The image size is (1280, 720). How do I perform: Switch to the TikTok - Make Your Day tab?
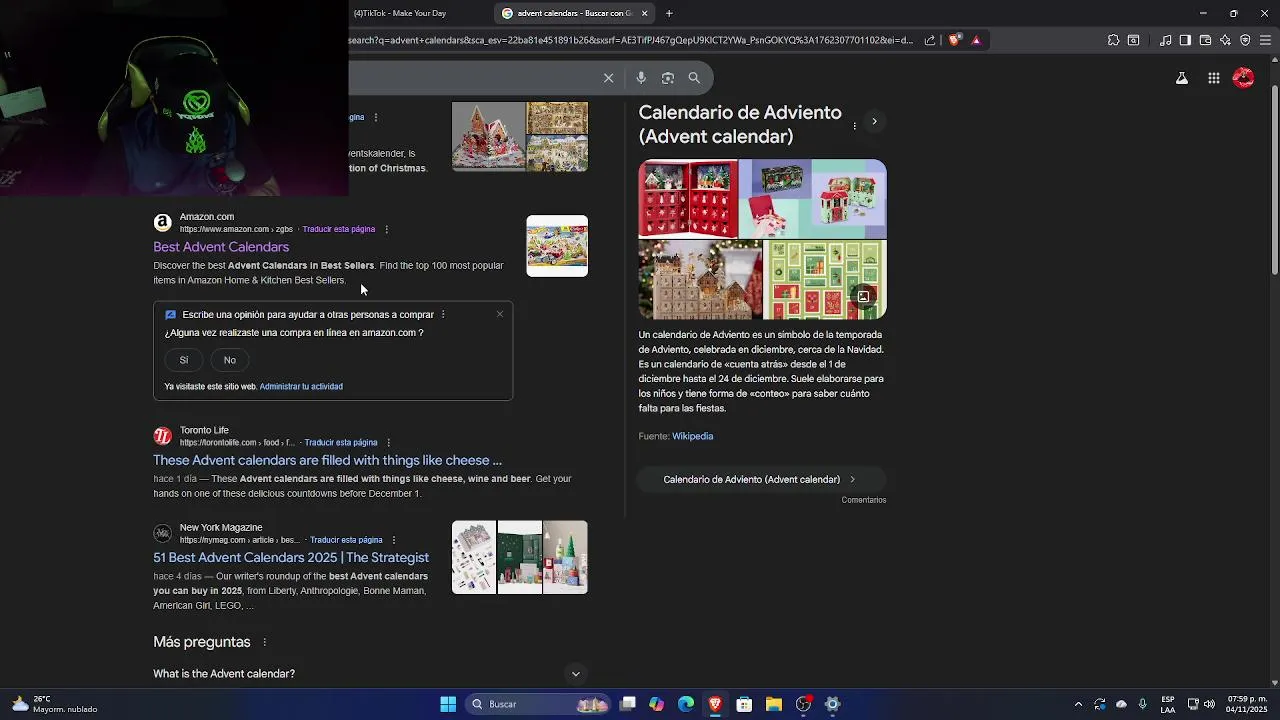click(x=400, y=13)
